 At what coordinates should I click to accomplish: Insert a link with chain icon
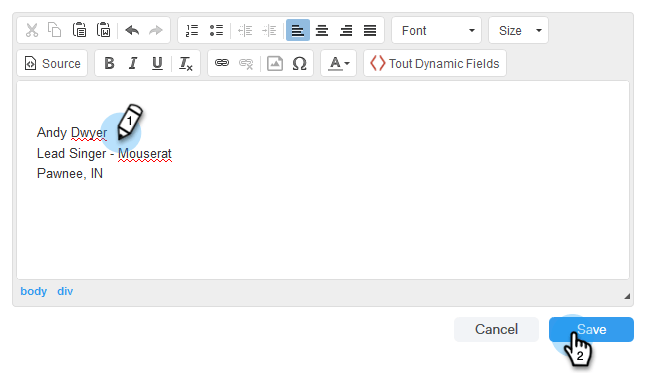point(222,63)
